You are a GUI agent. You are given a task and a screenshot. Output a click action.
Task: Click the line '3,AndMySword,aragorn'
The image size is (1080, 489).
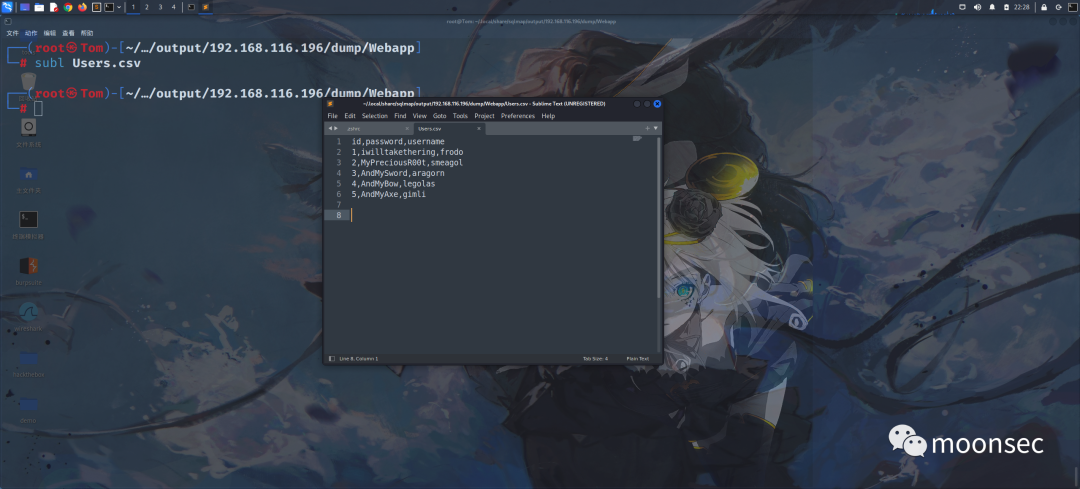(x=398, y=173)
